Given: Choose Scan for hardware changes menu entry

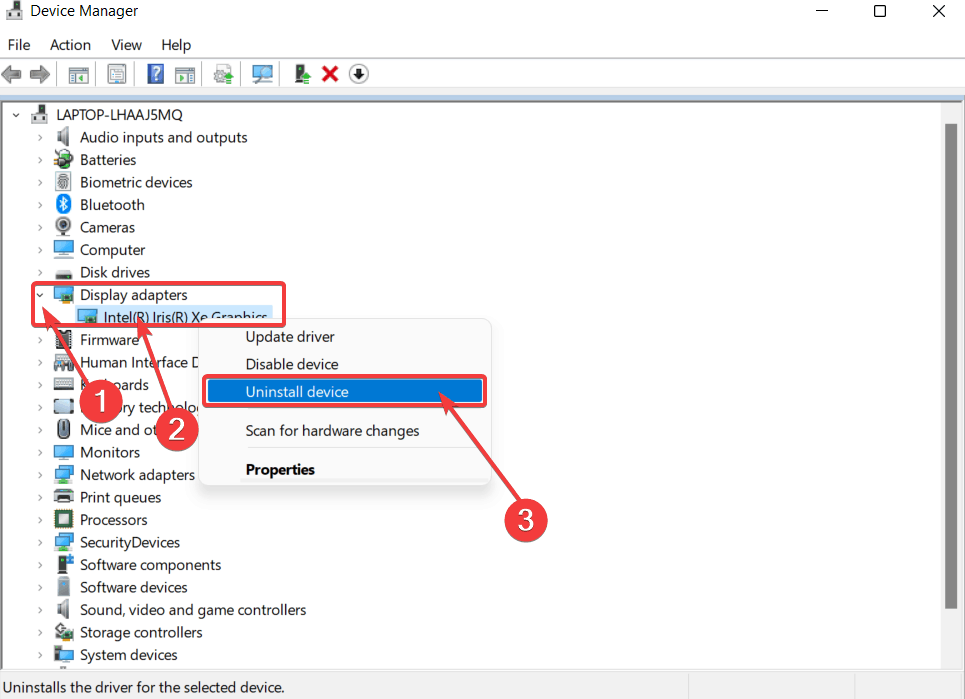Looking at the screenshot, I should tap(345, 431).
